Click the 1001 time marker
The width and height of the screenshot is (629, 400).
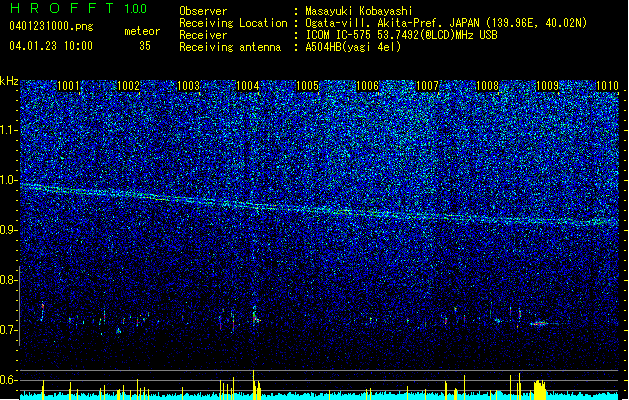click(x=69, y=86)
